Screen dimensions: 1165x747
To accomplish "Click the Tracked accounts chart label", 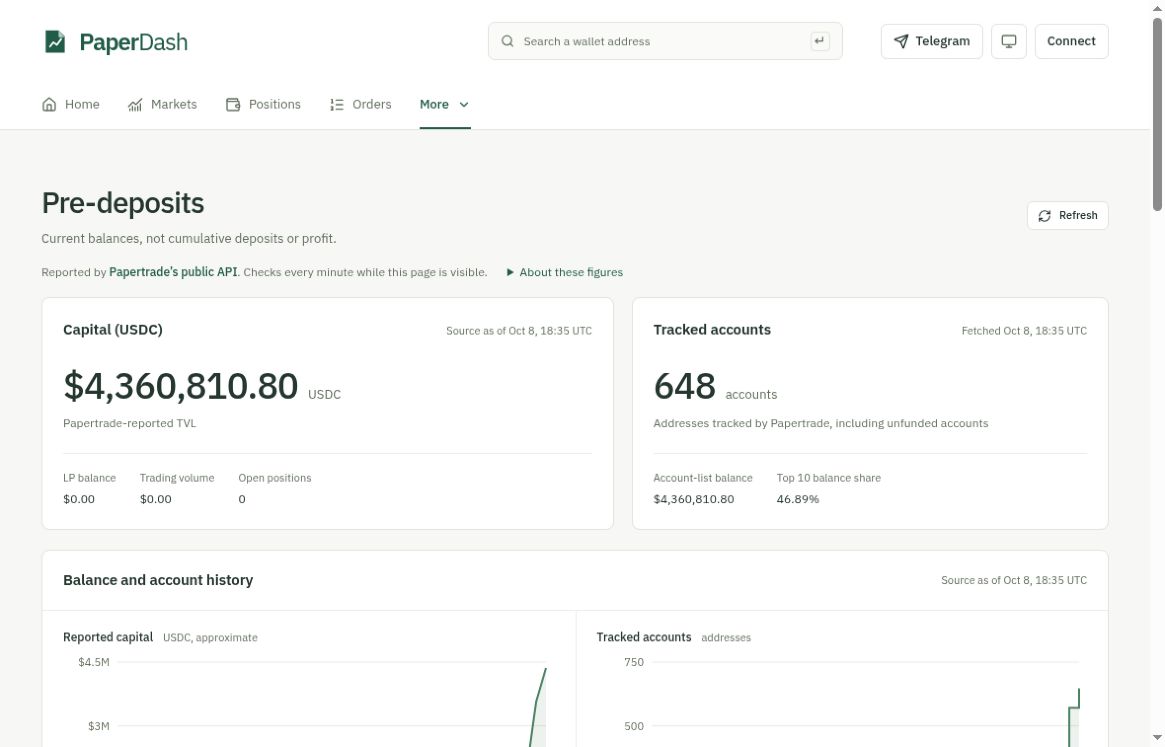I will [643, 638].
